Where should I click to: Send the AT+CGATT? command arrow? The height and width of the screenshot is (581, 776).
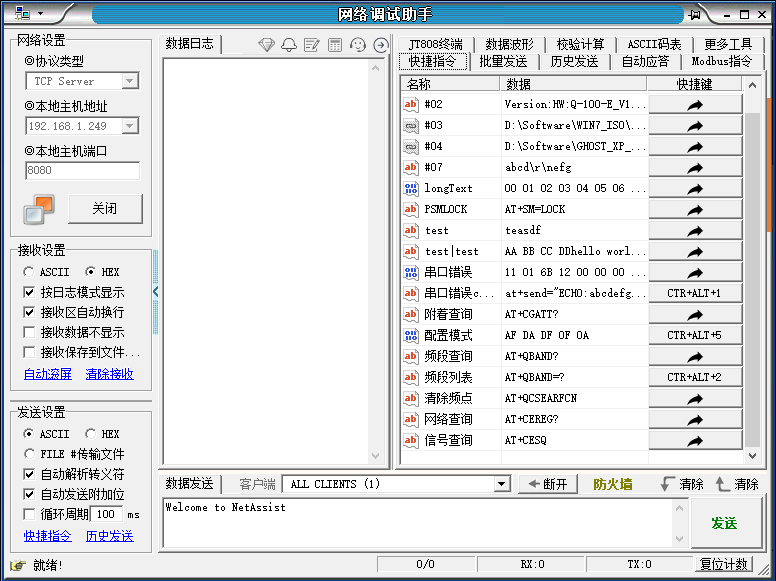pos(695,315)
